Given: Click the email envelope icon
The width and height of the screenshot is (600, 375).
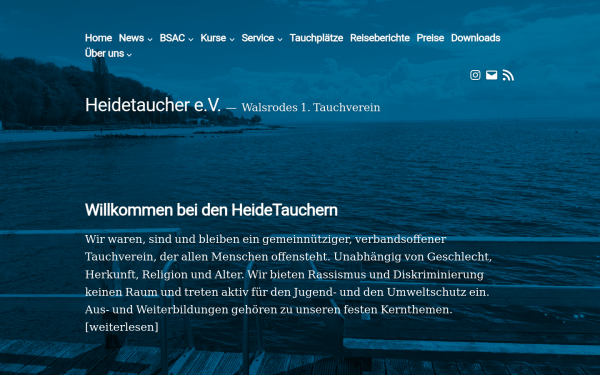Looking at the screenshot, I should point(491,75).
